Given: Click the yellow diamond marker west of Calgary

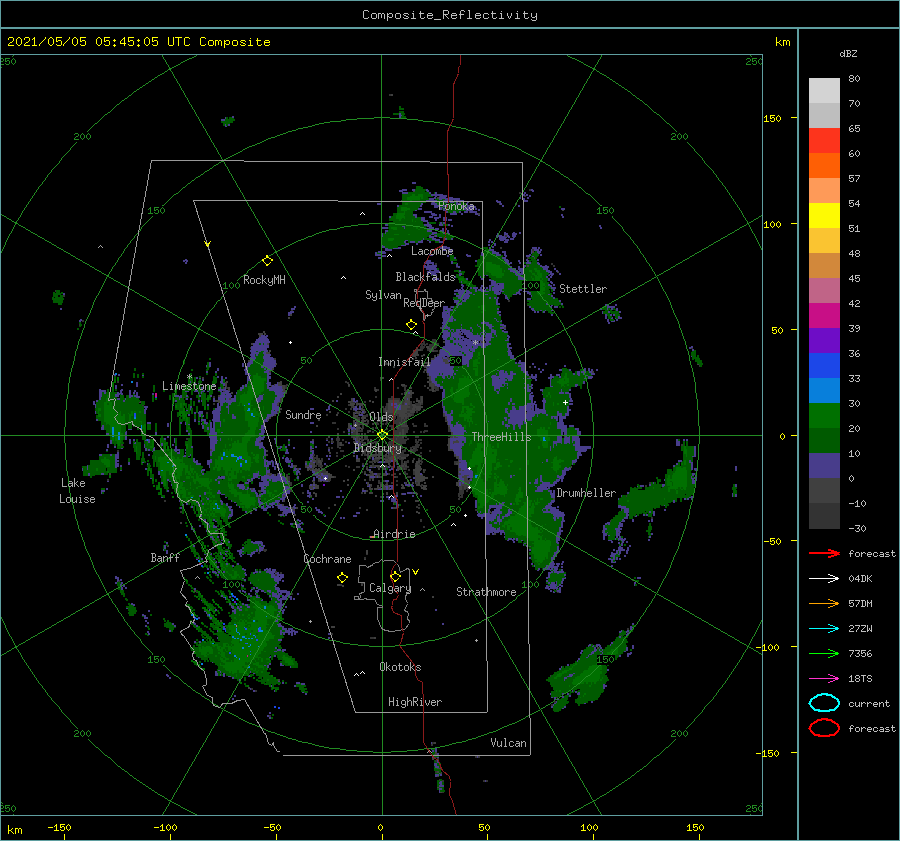Looking at the screenshot, I should tap(342, 578).
